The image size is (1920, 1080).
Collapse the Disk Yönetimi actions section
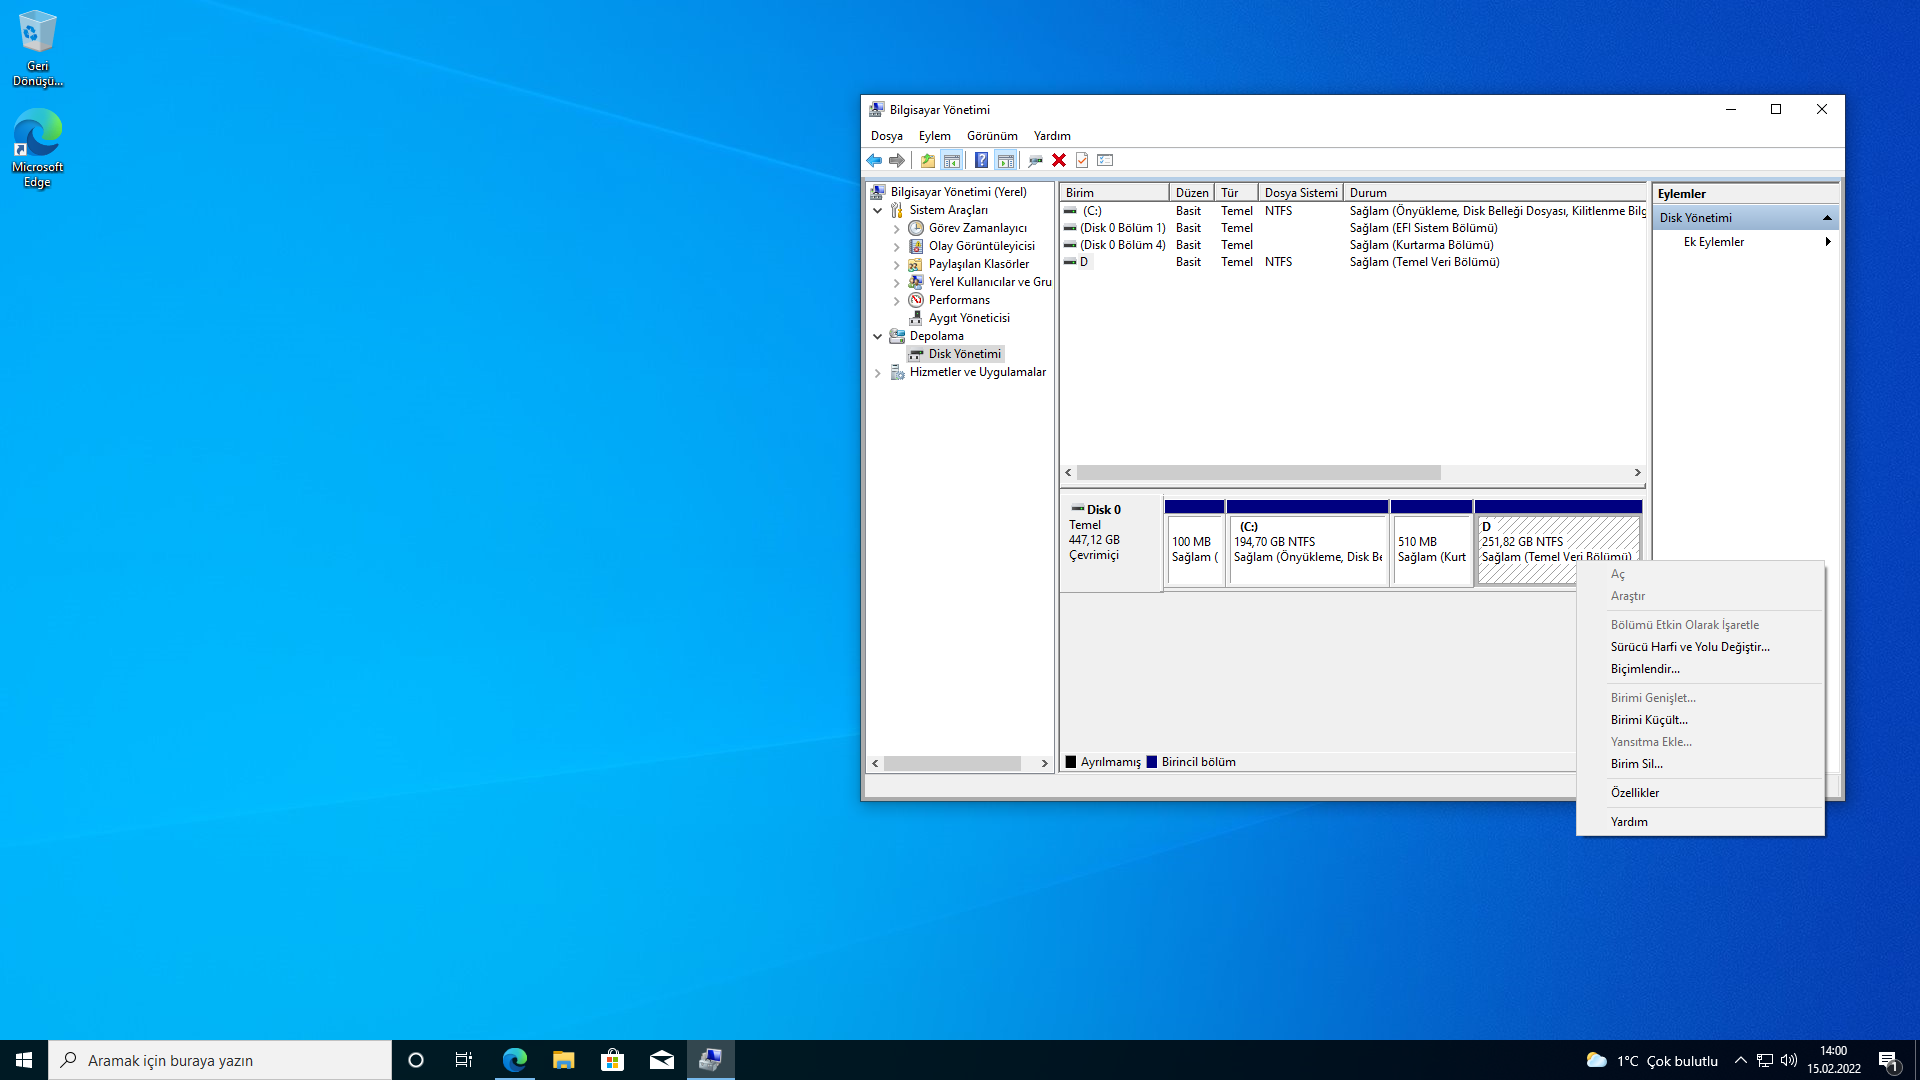(1827, 218)
